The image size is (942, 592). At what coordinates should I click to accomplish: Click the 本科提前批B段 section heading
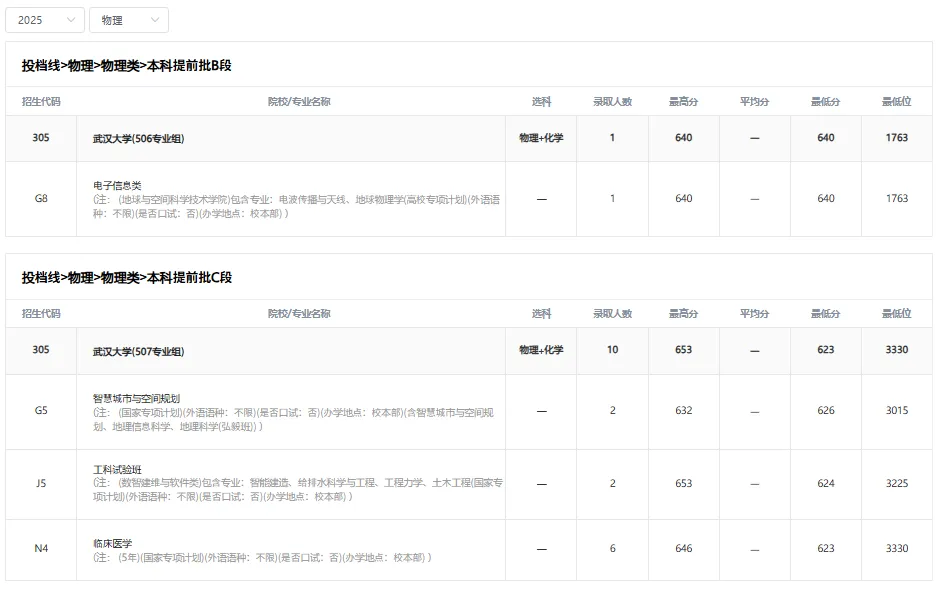point(127,66)
